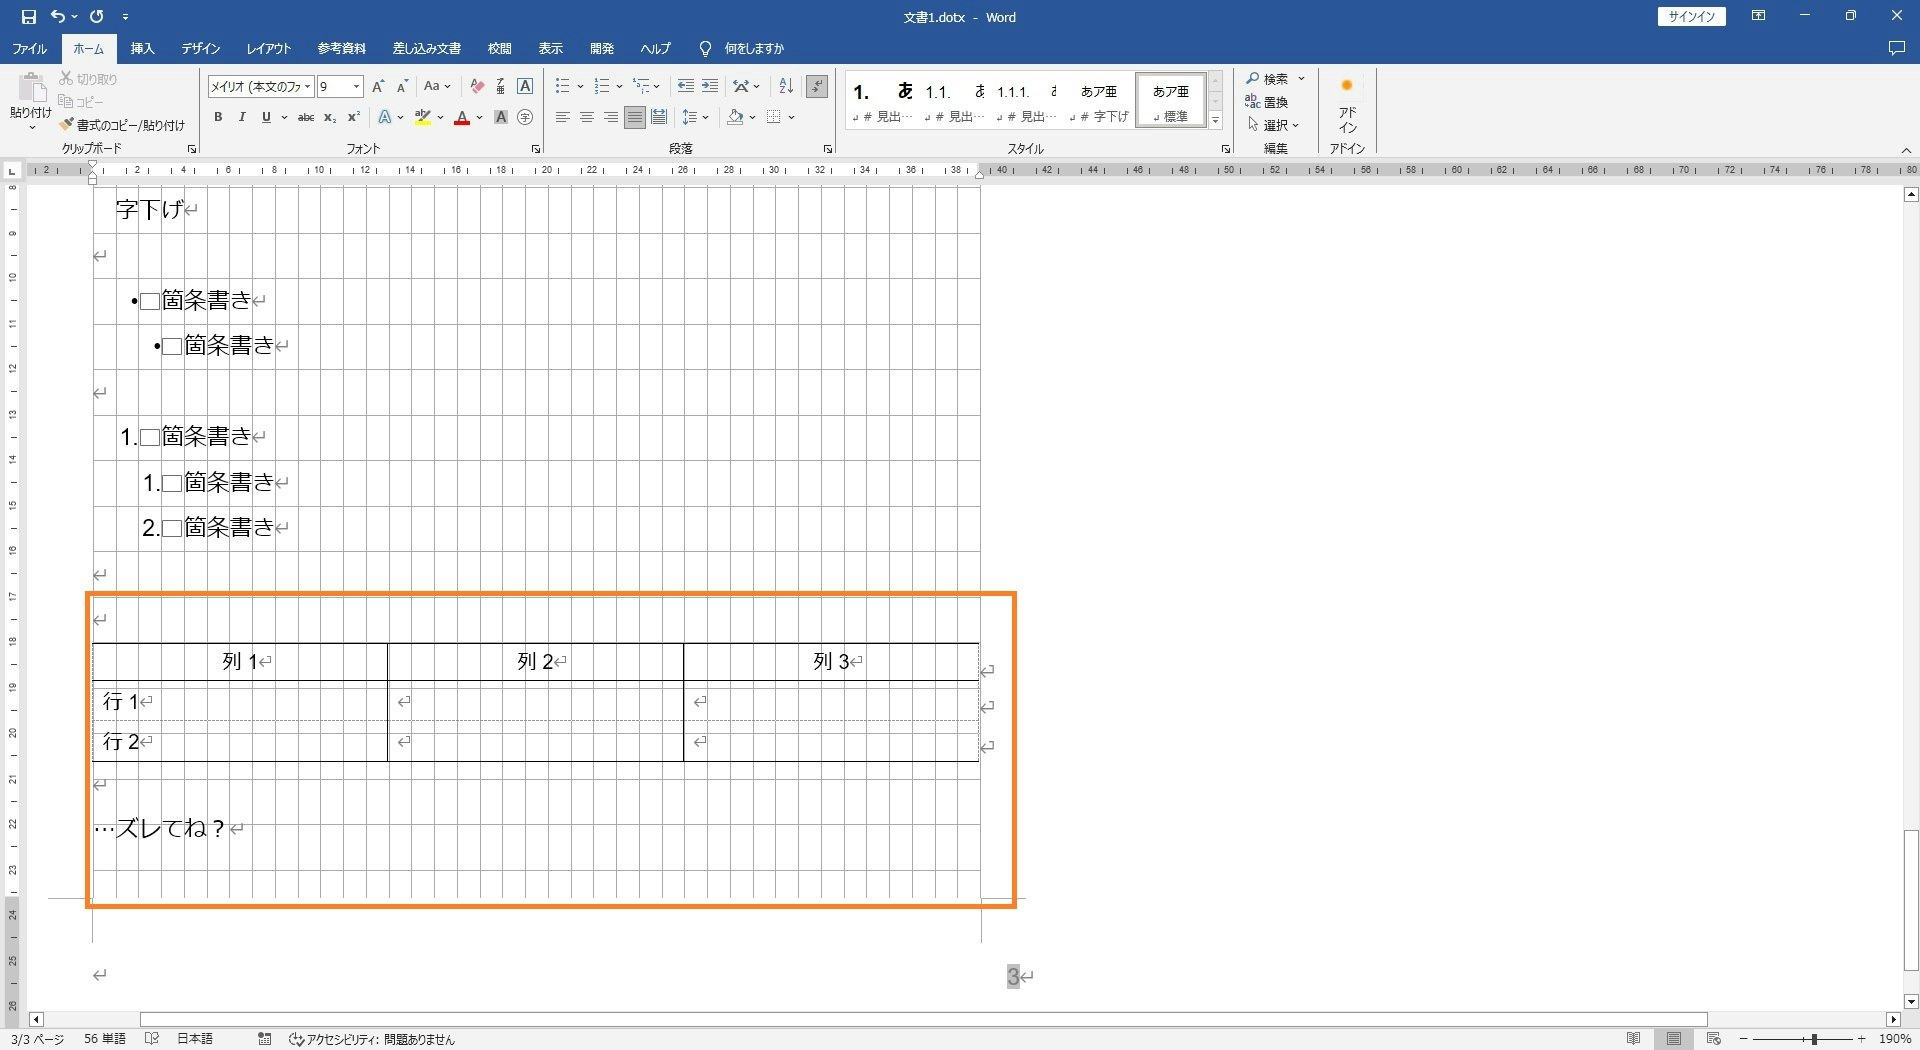The height and width of the screenshot is (1050, 1920).
Task: Expand the styles gallery with the More arrow
Action: 1216,120
